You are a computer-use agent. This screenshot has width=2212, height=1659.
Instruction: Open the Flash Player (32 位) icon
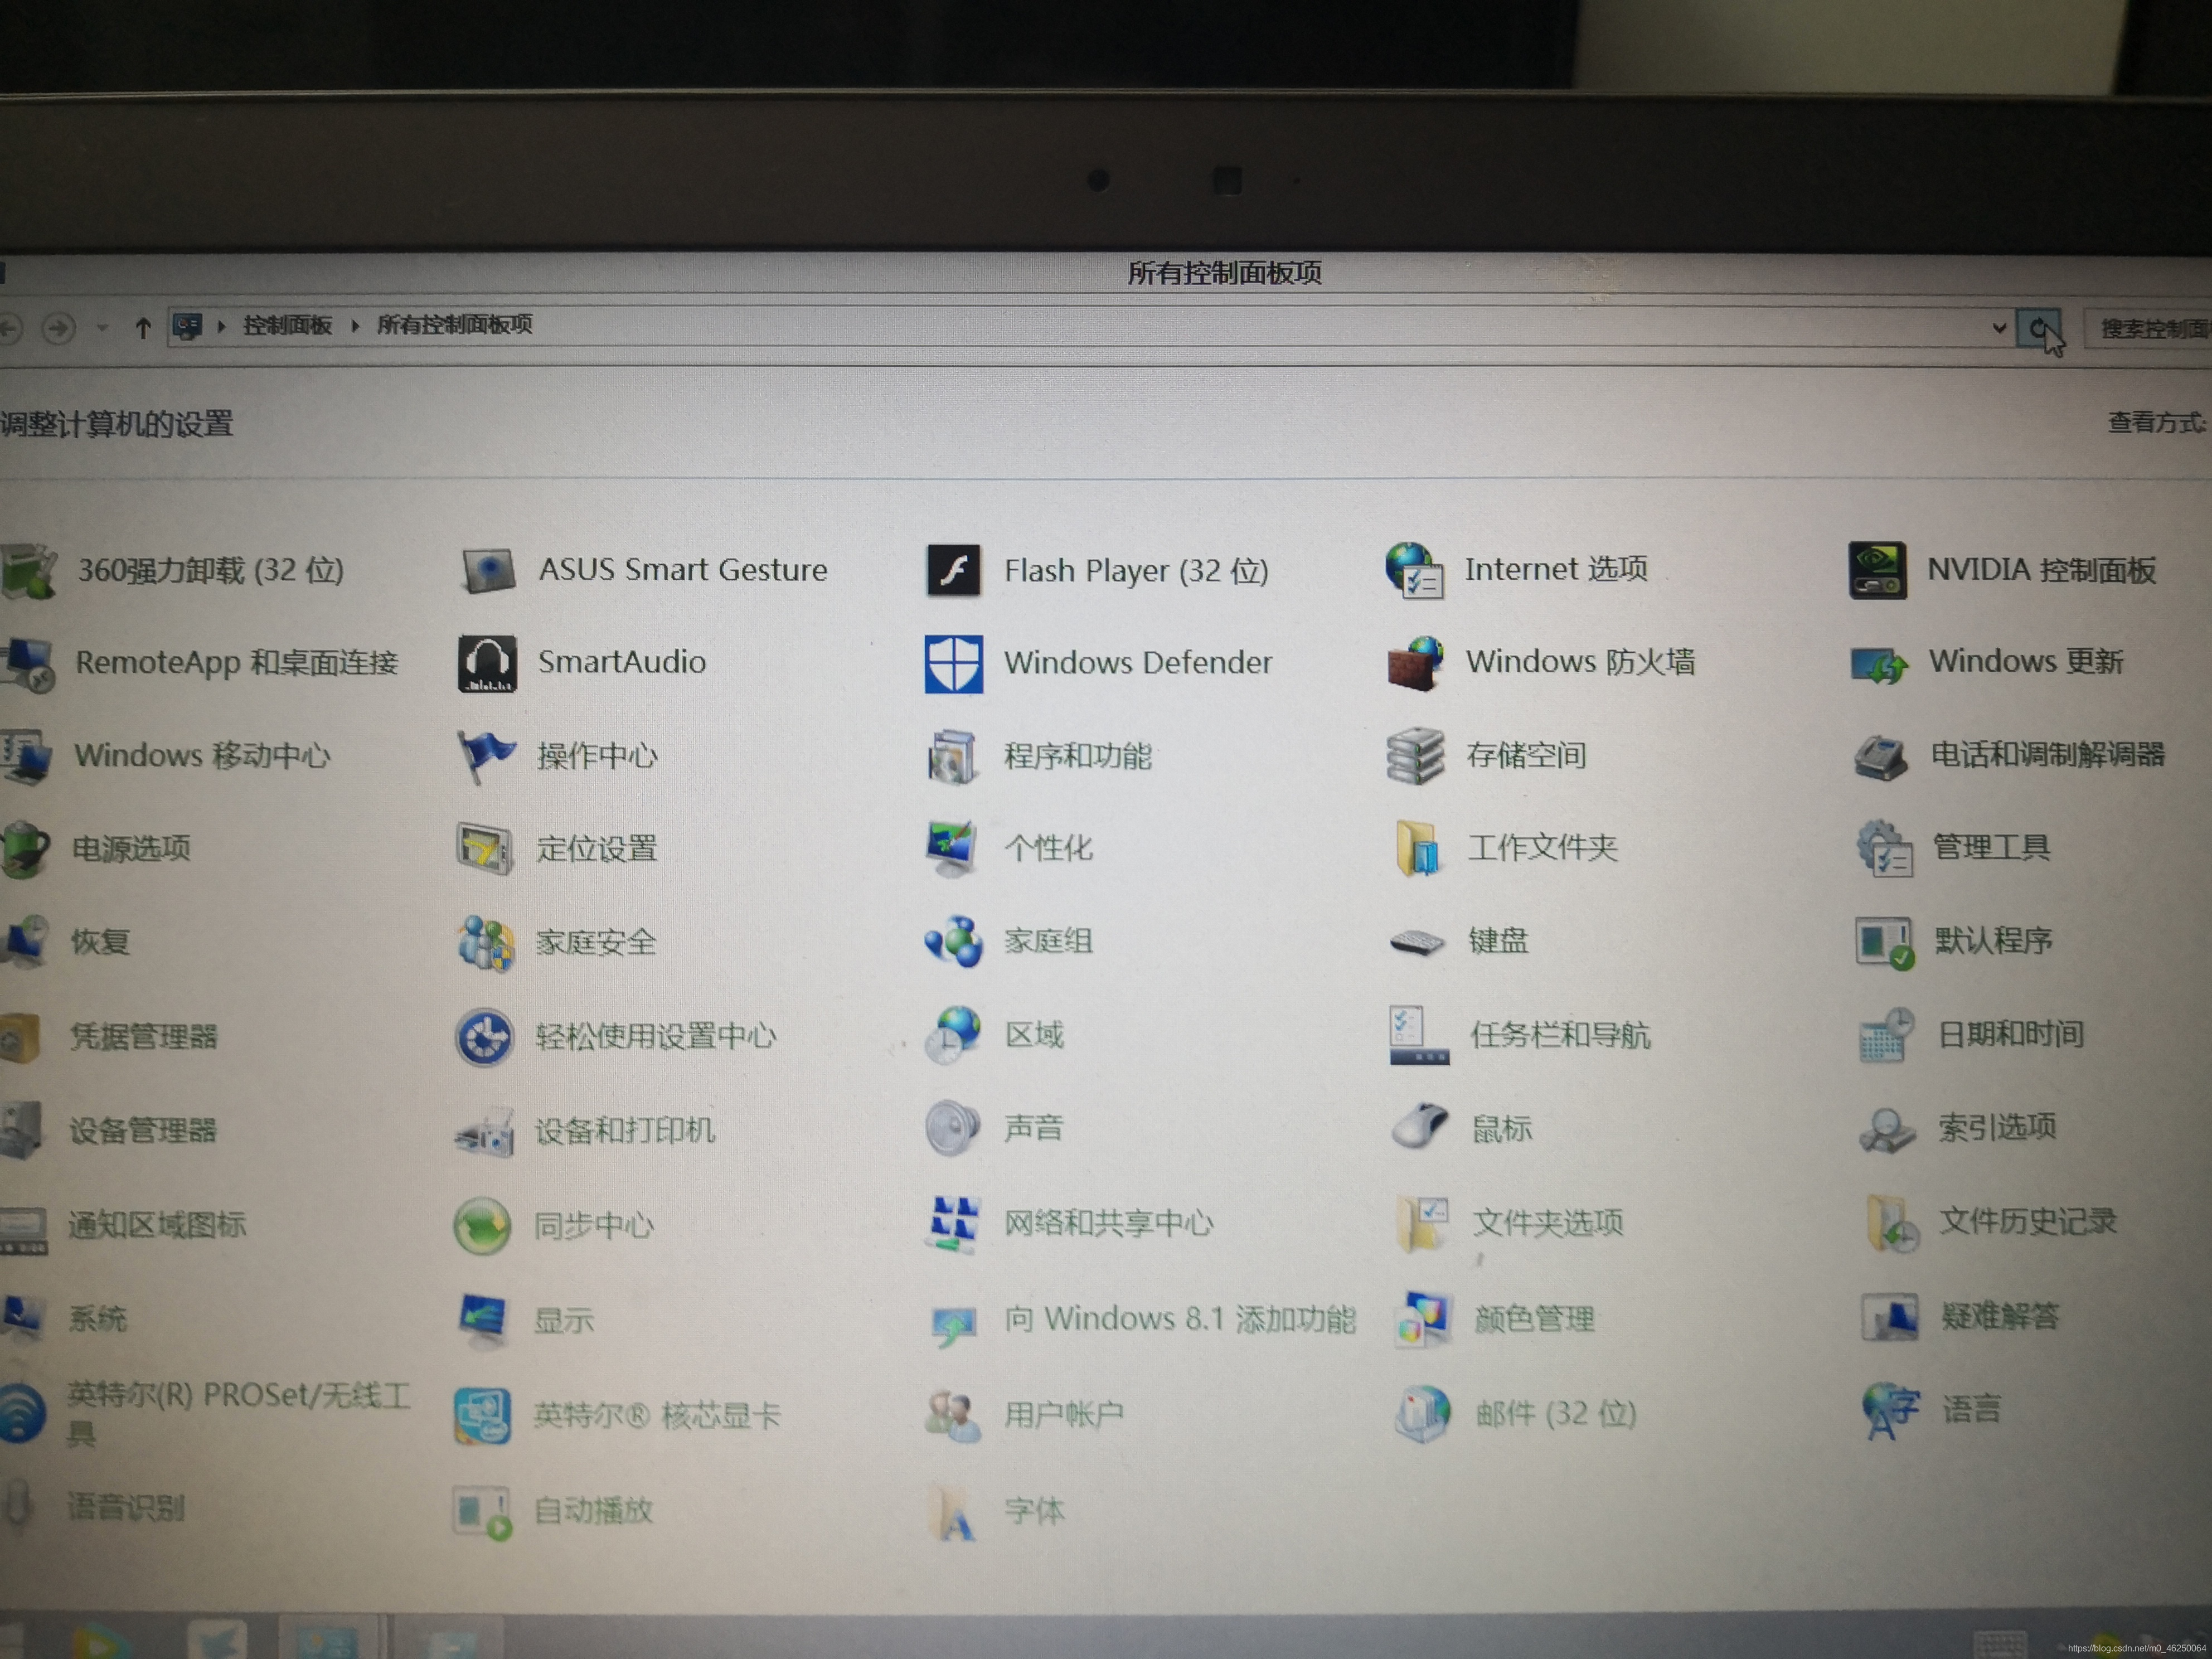[x=953, y=570]
